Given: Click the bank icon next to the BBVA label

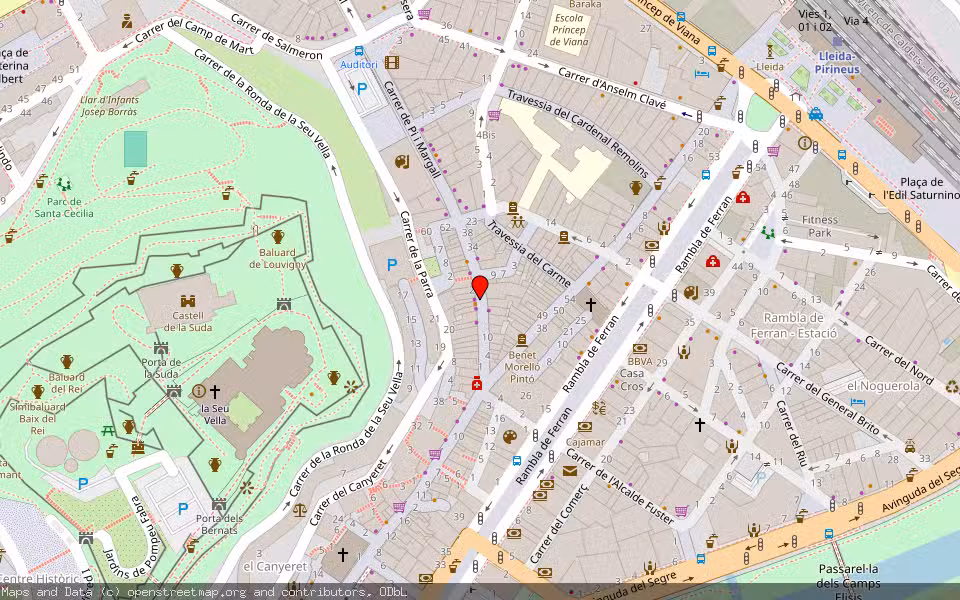Looking at the screenshot, I should pyautogui.click(x=641, y=349).
